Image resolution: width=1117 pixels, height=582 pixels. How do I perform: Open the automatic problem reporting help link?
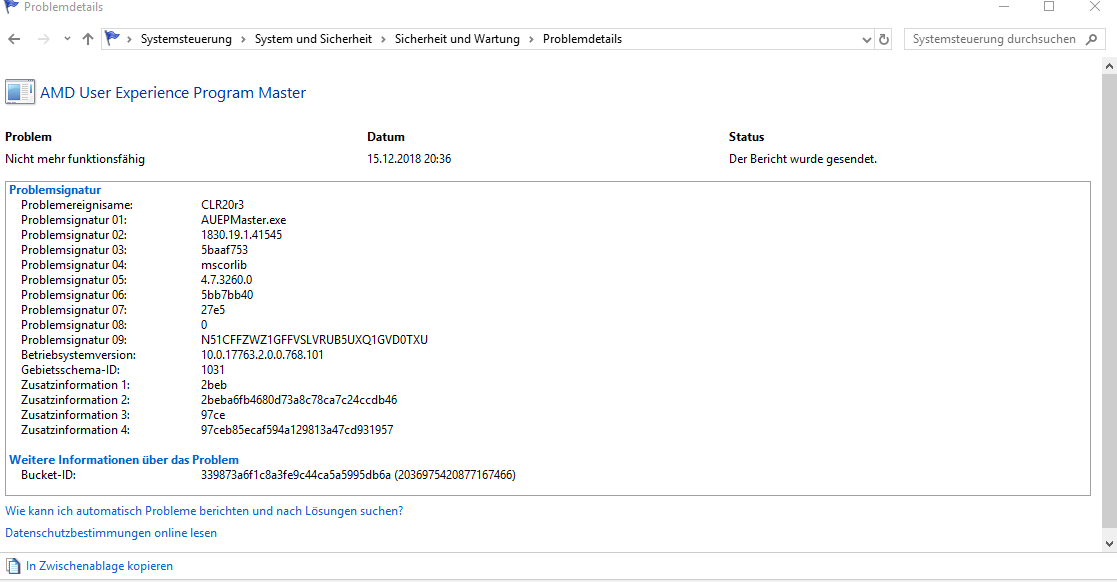click(x=204, y=511)
